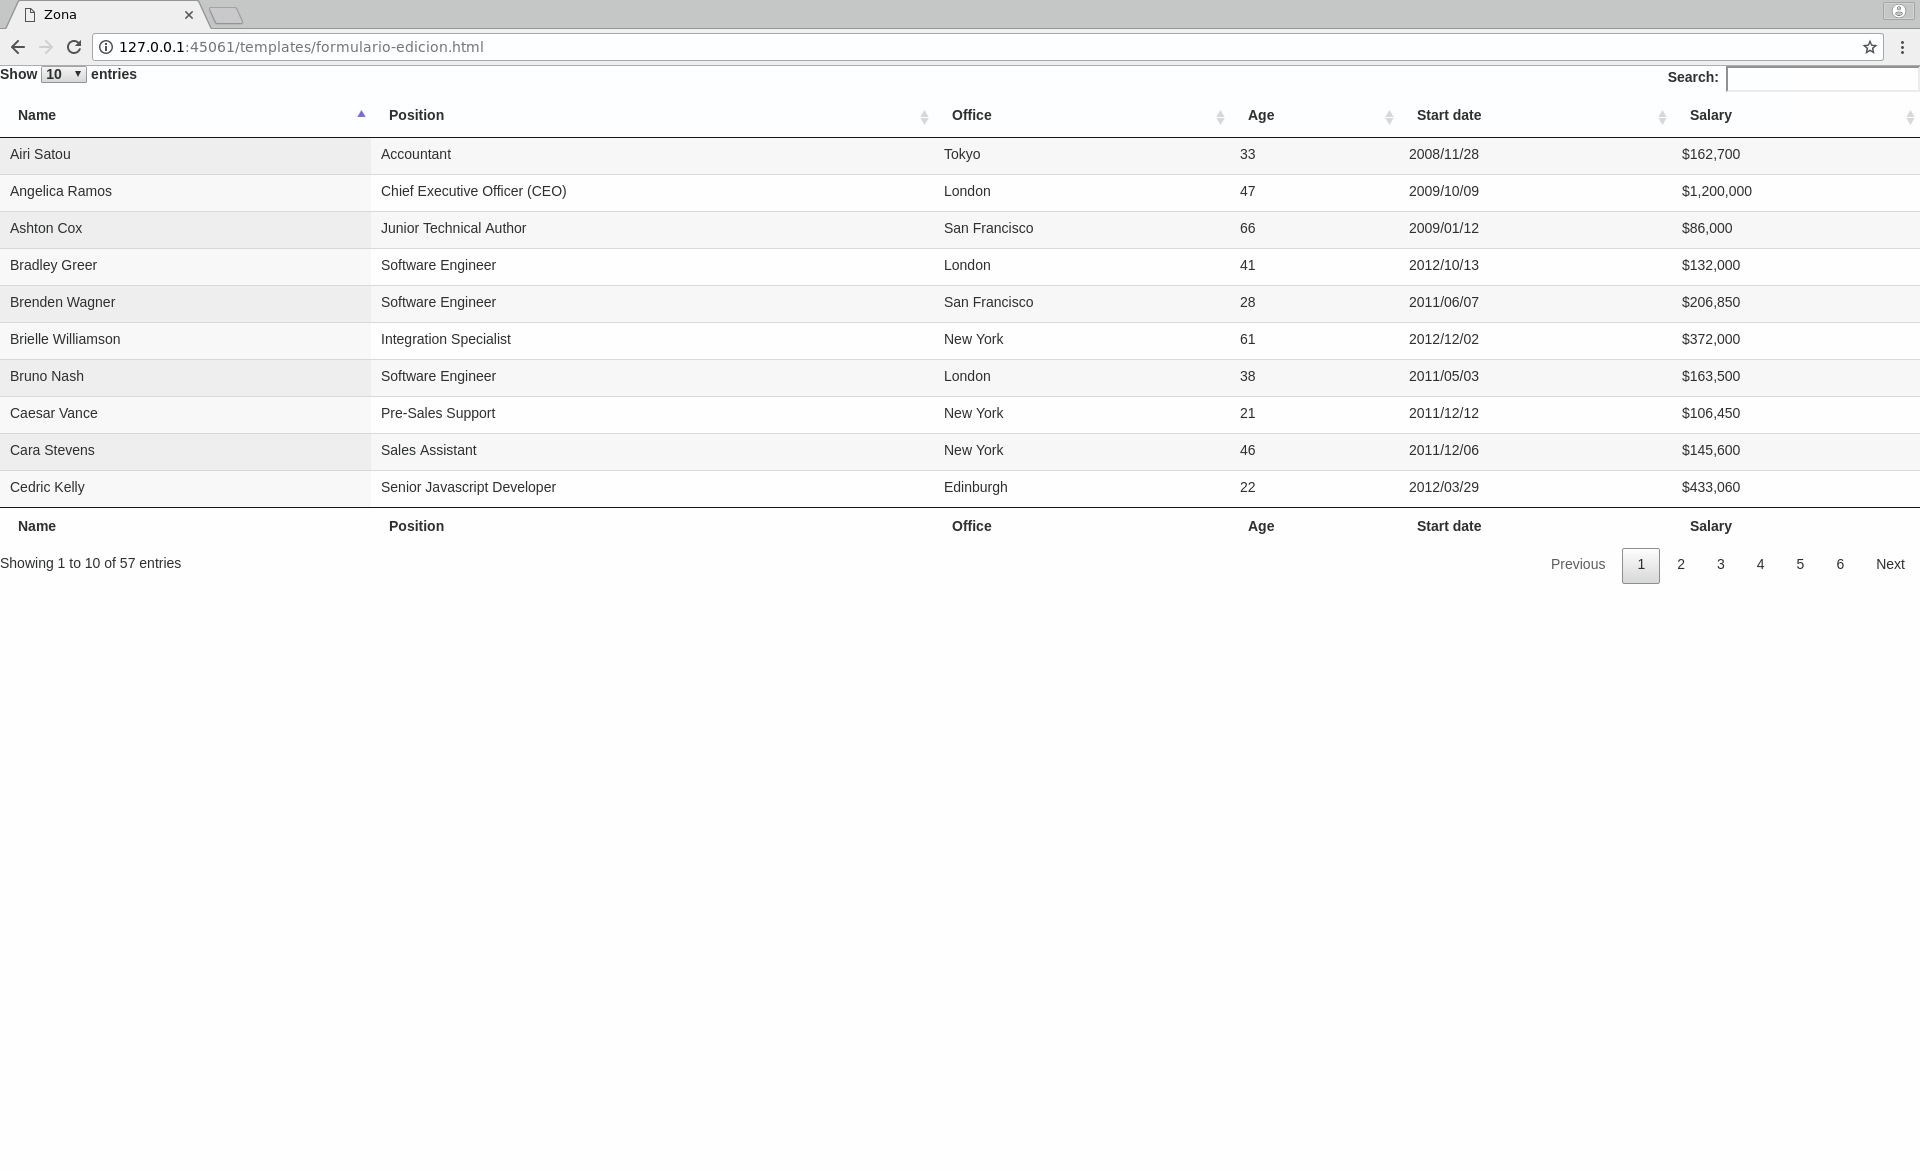Screen dimensions: 1920x1171
Task: Select the Name ascending sort toggle
Action: [x=361, y=114]
